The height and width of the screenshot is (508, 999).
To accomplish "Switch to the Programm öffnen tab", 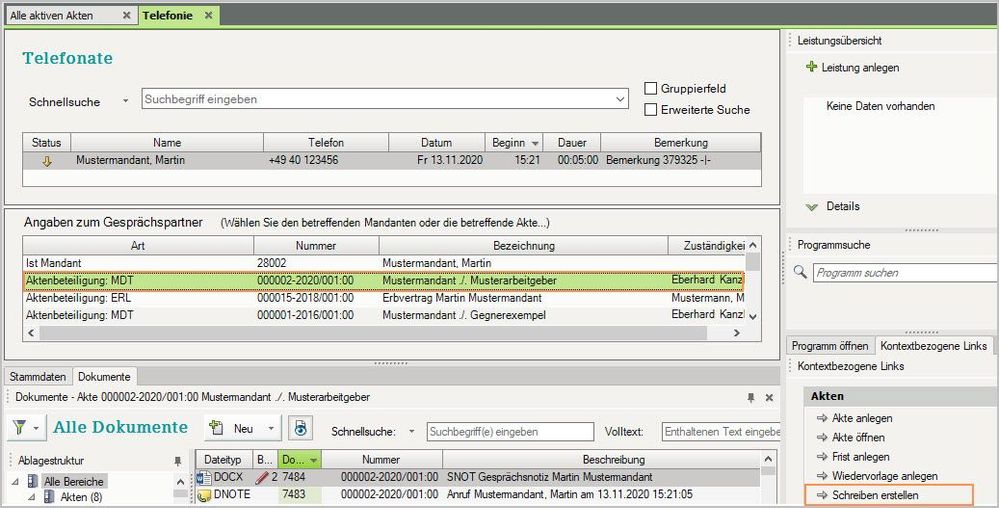I will (829, 346).
